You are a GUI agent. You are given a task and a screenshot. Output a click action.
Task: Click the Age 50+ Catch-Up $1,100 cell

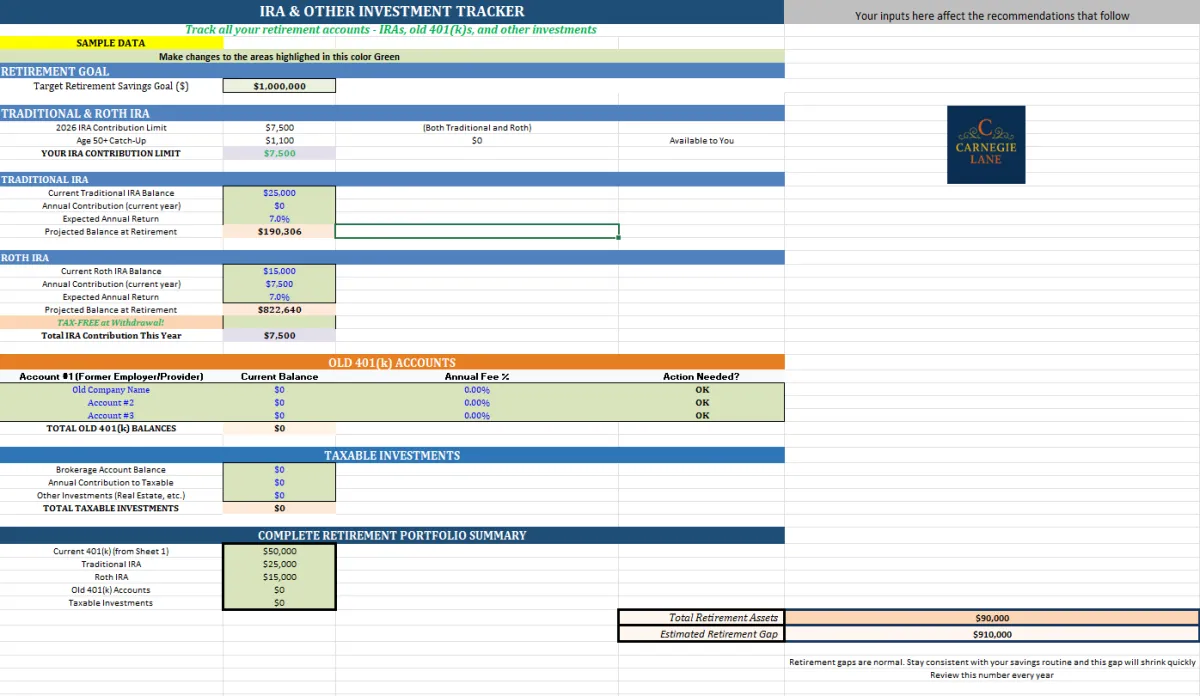point(280,141)
